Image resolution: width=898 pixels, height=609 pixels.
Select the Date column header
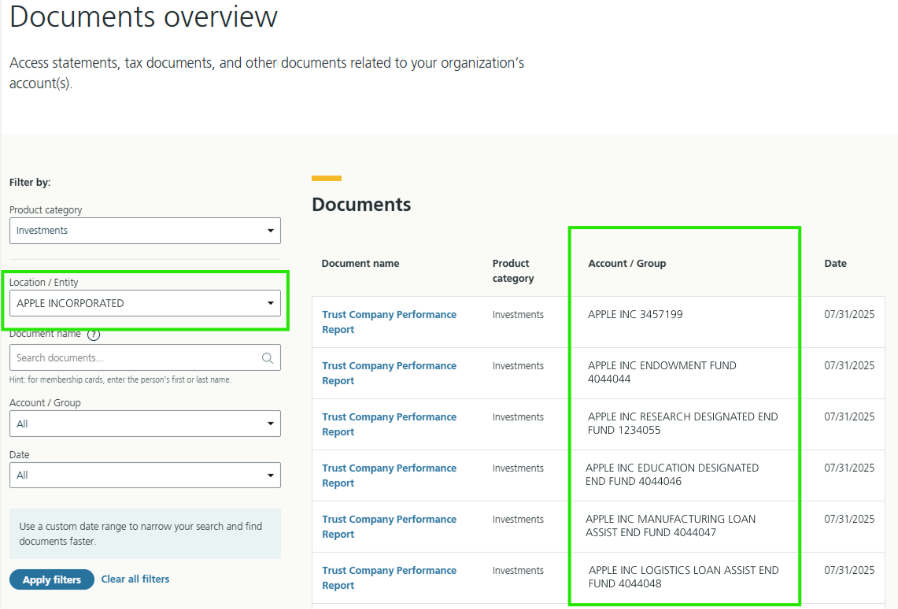[x=835, y=264]
